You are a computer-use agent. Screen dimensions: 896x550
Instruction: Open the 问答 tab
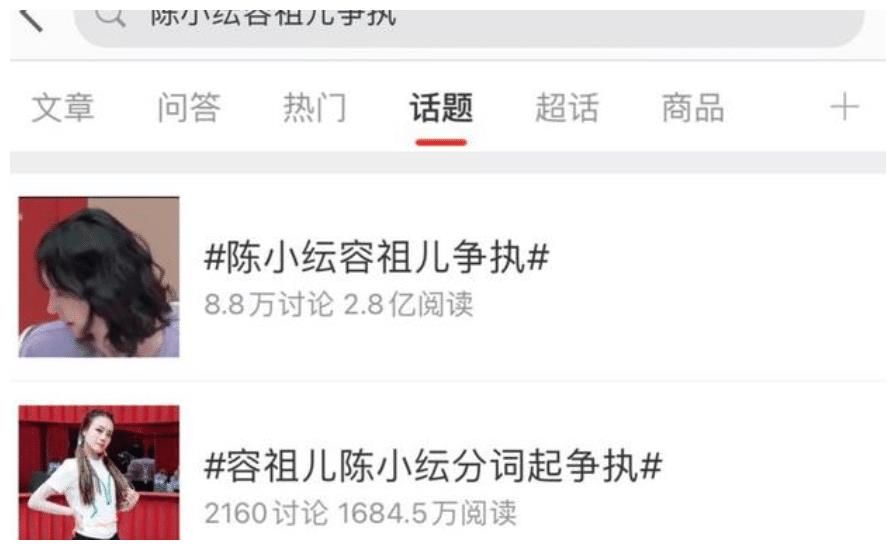189,107
